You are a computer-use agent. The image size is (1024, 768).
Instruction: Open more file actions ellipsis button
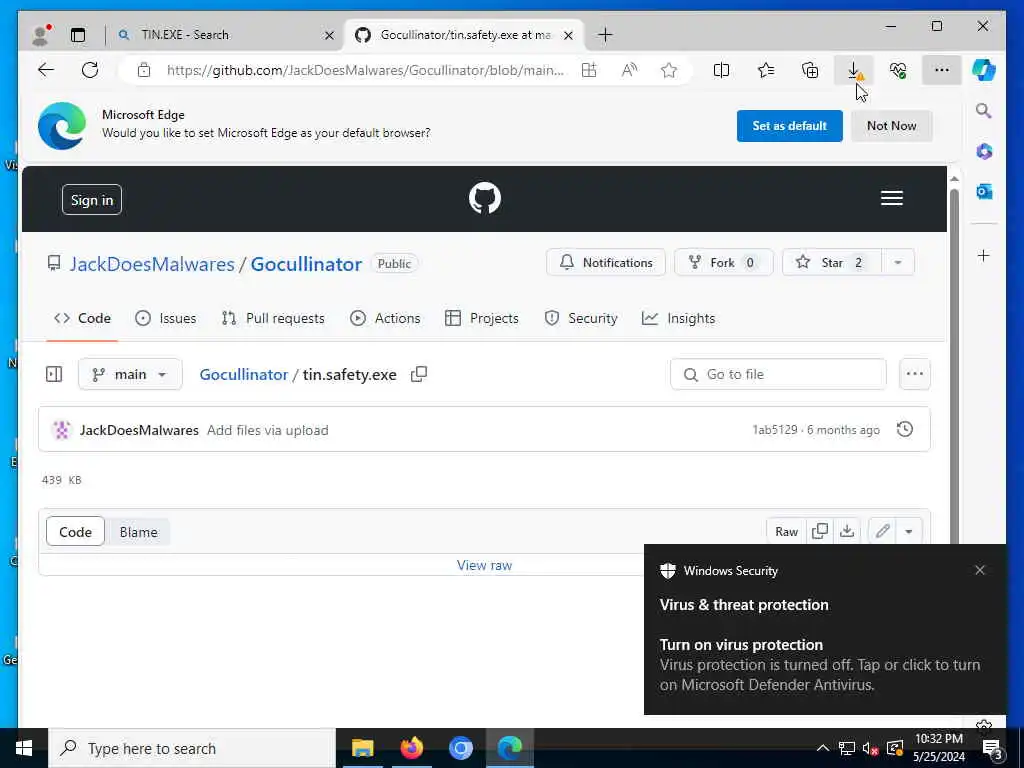coord(914,374)
